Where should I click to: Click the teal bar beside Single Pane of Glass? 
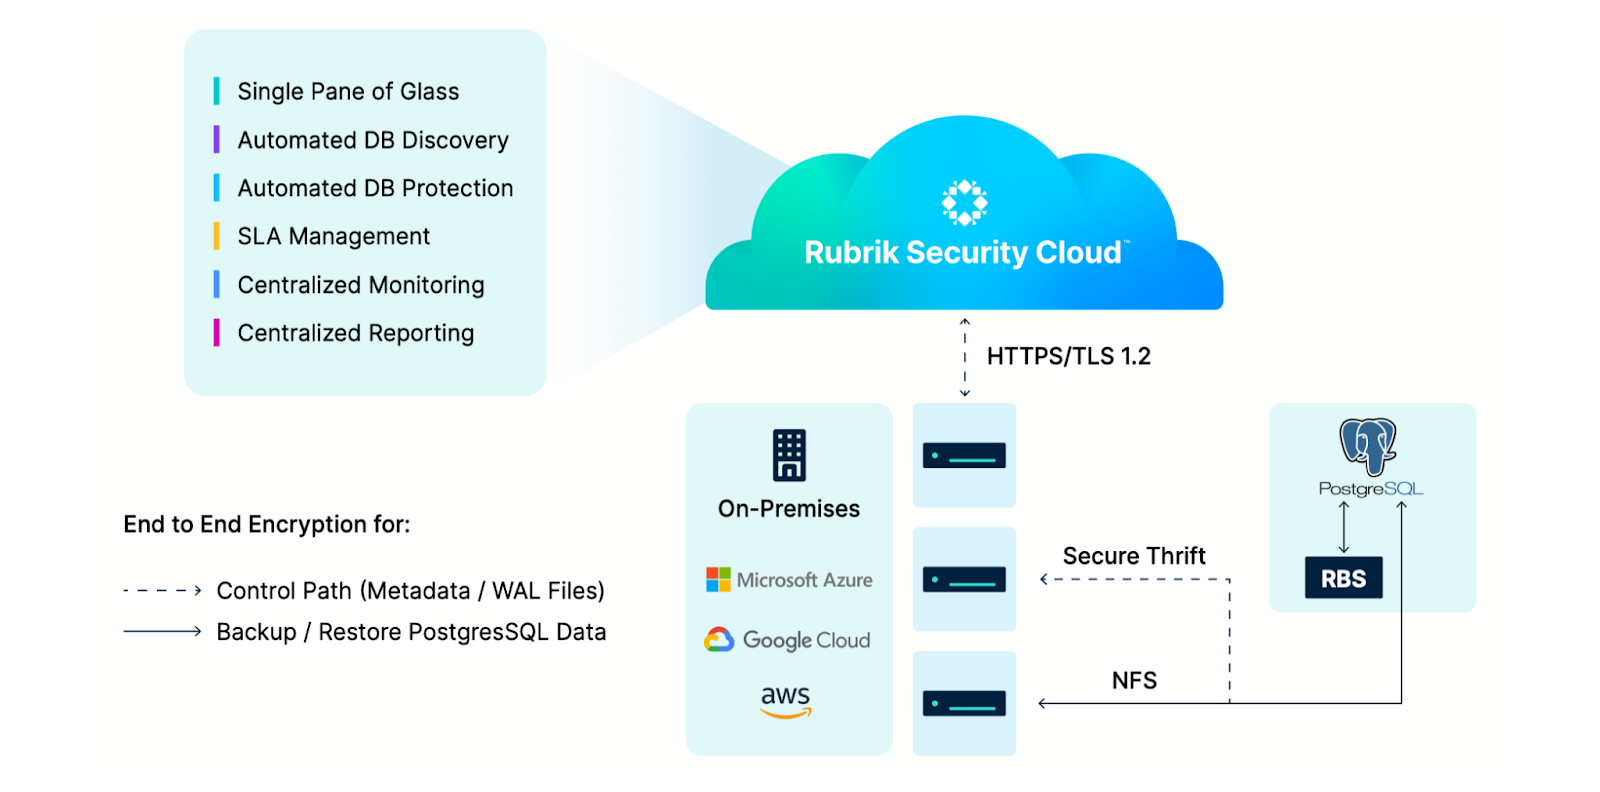(x=216, y=91)
